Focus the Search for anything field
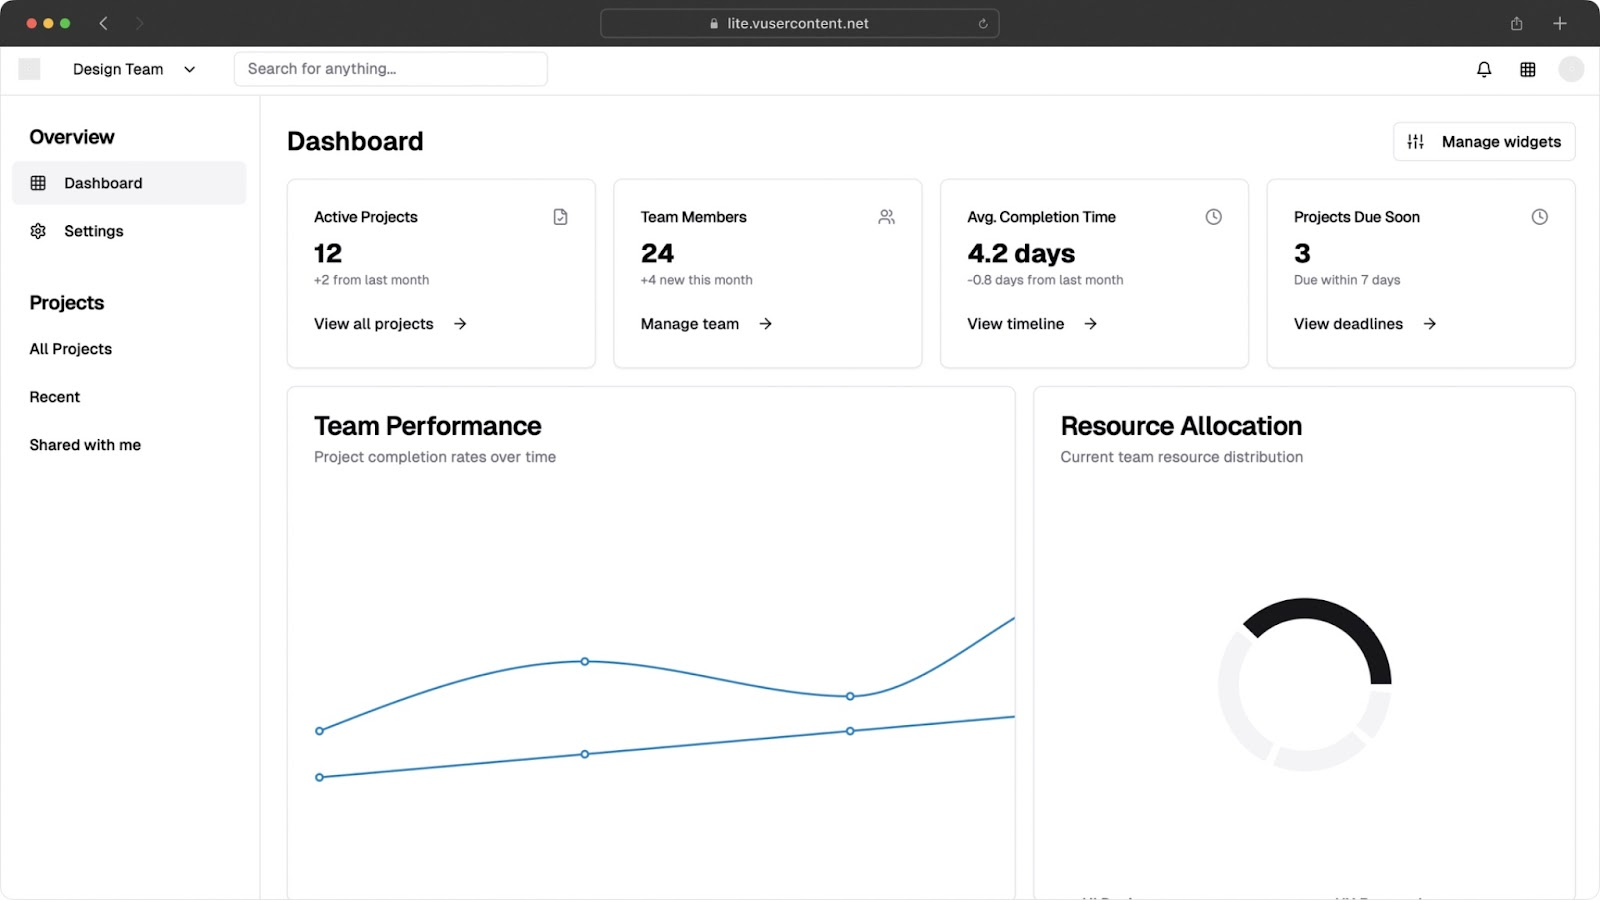The image size is (1600, 900). click(390, 69)
